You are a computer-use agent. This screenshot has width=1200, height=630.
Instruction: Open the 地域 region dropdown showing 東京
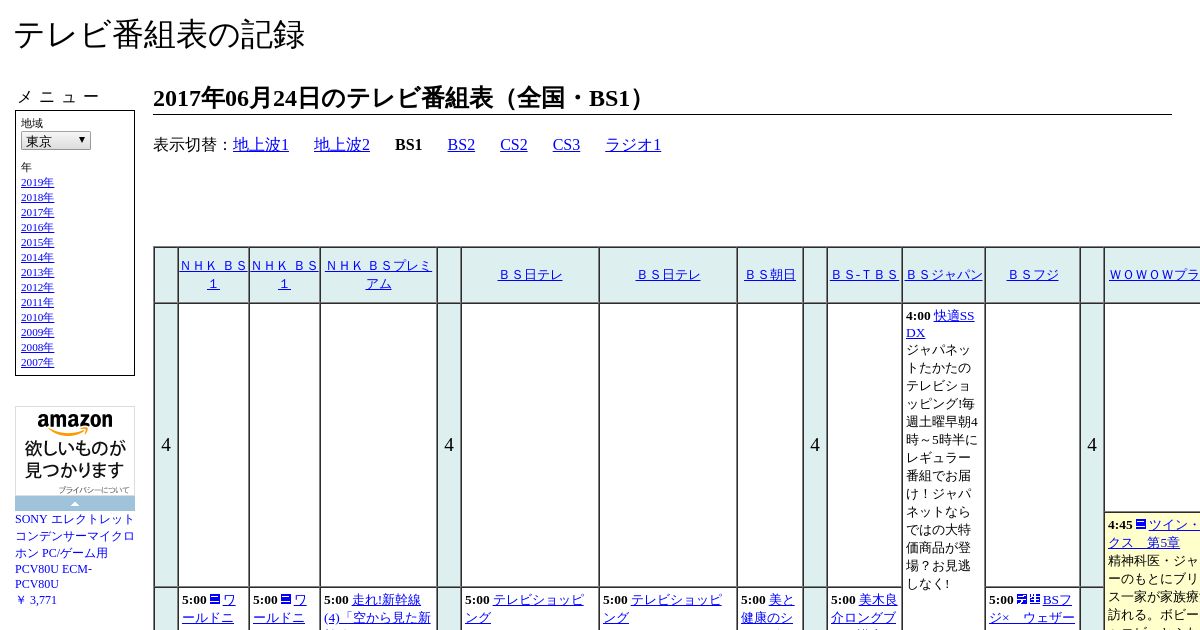[x=56, y=141]
